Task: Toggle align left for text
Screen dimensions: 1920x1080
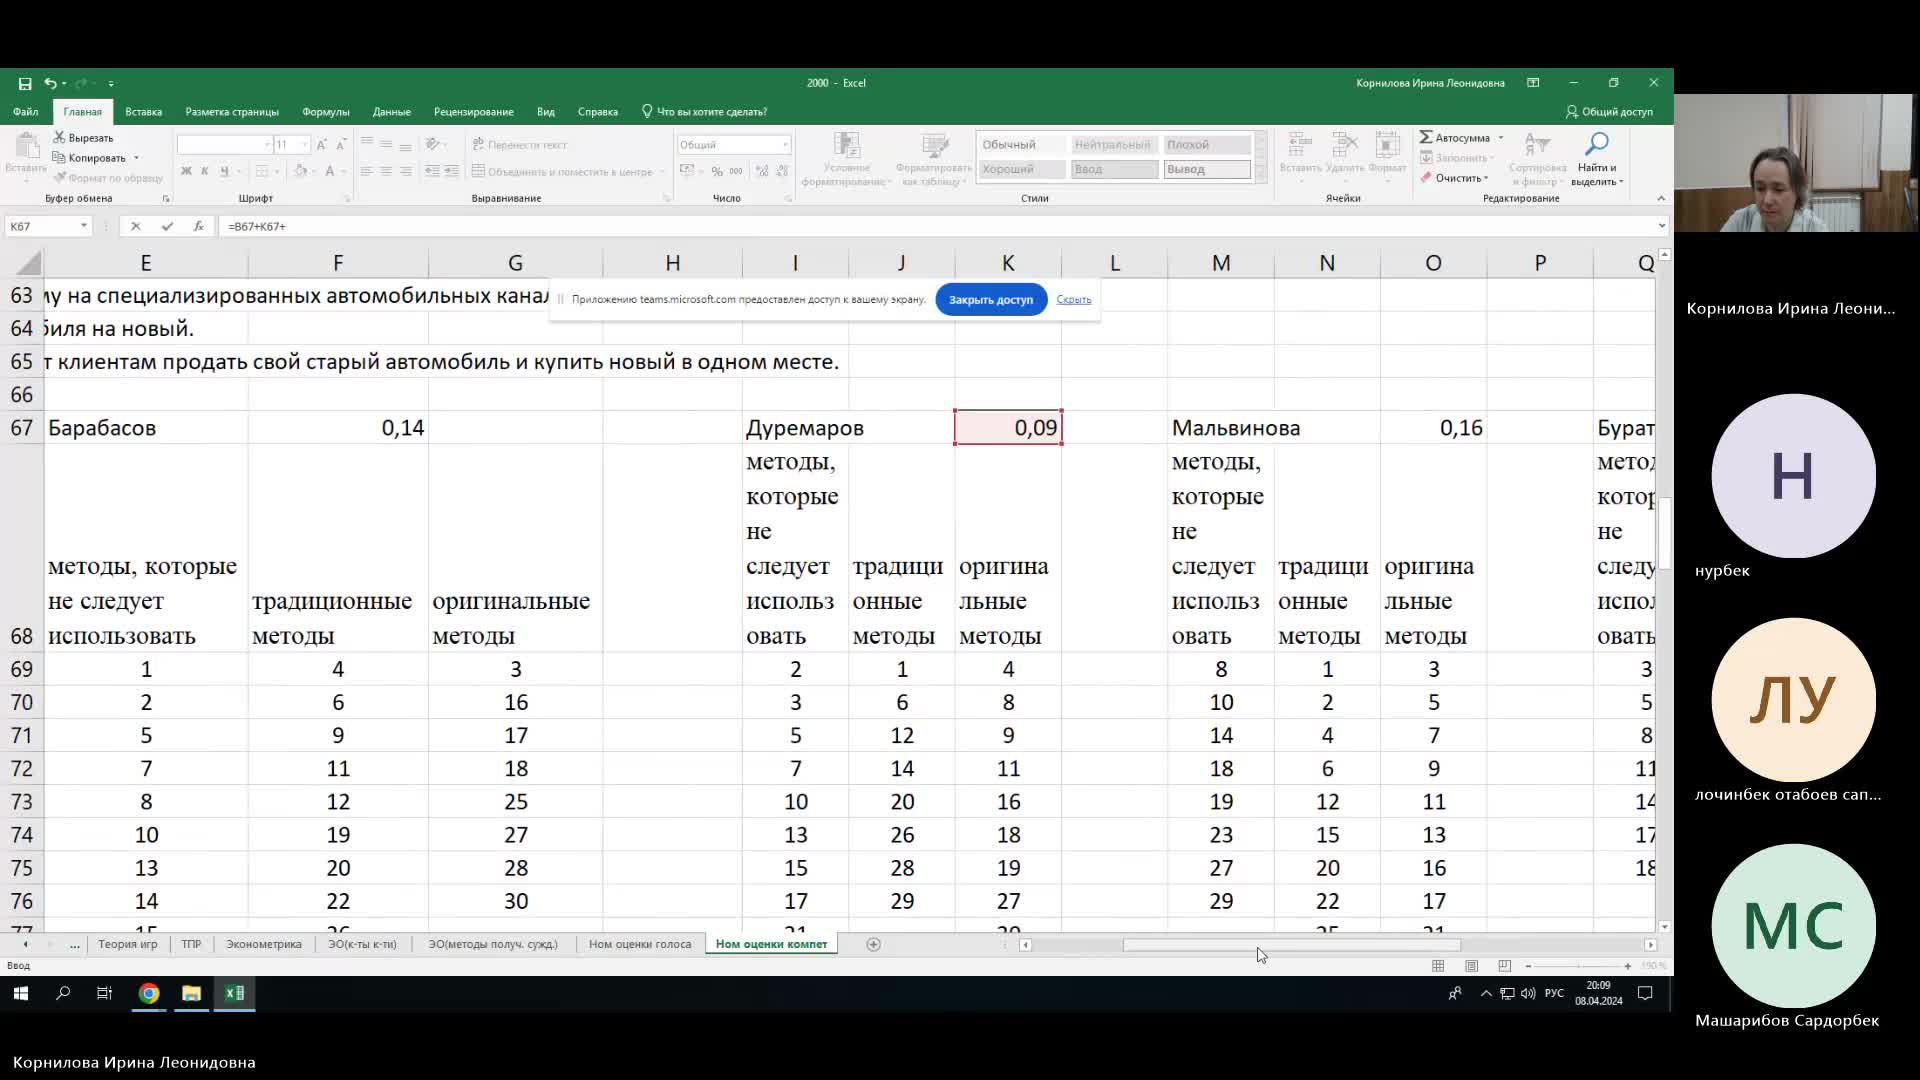Action: 366,171
